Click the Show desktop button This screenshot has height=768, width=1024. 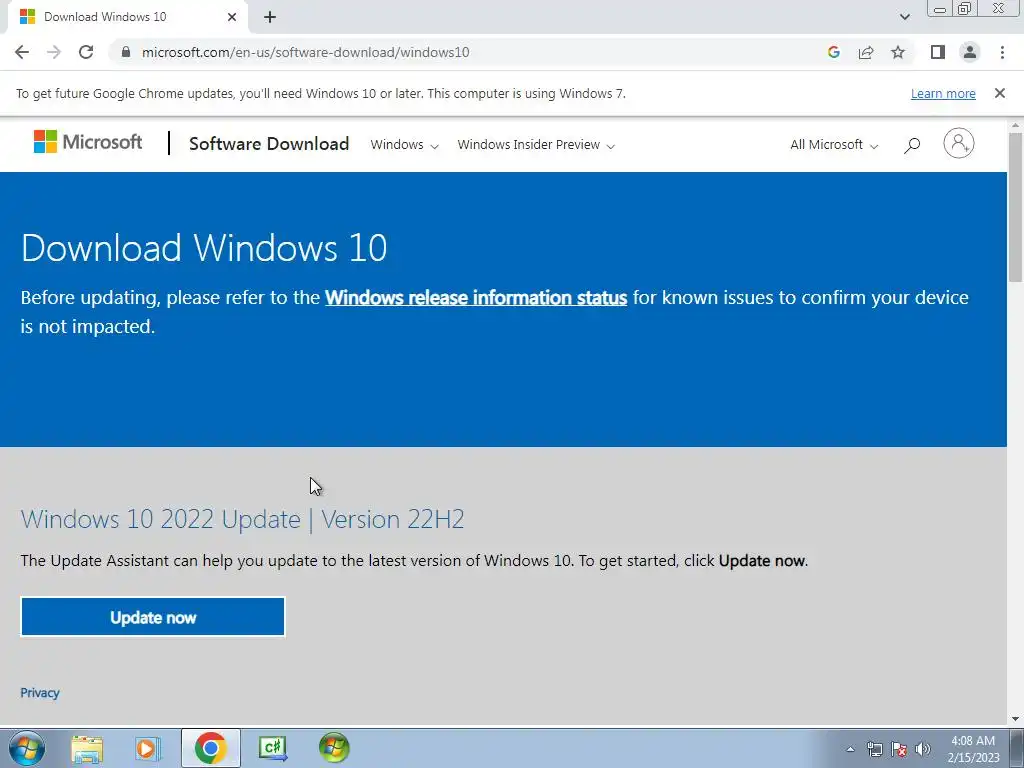[x=1017, y=748]
